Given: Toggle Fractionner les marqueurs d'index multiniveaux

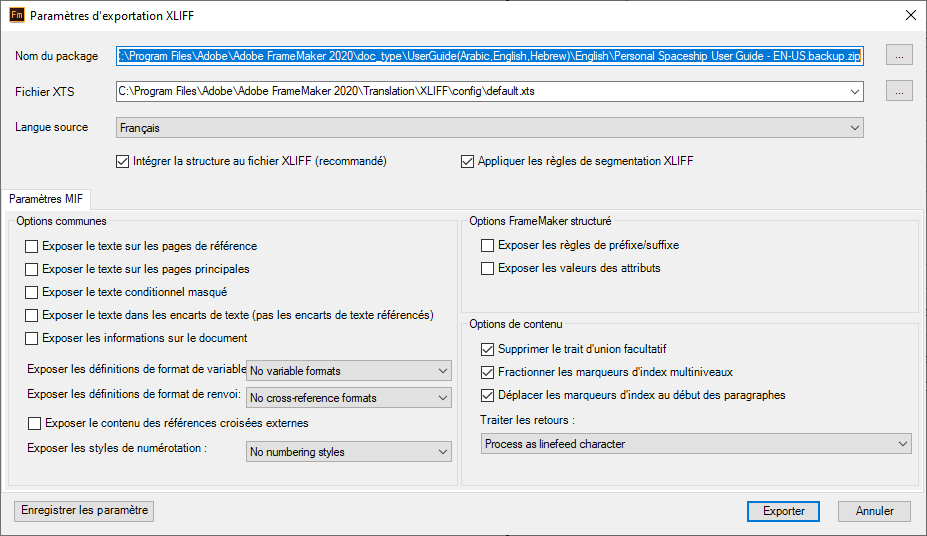Looking at the screenshot, I should pos(488,372).
